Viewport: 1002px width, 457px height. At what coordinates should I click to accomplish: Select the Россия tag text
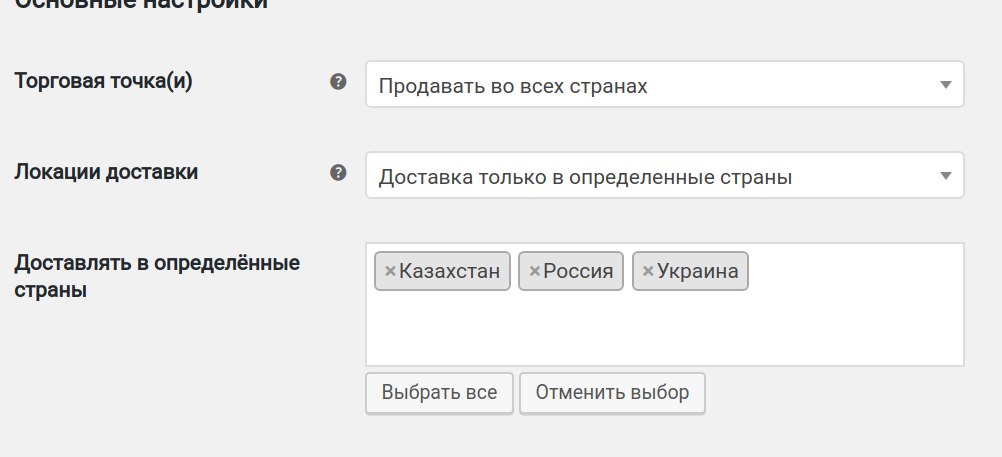(x=578, y=271)
